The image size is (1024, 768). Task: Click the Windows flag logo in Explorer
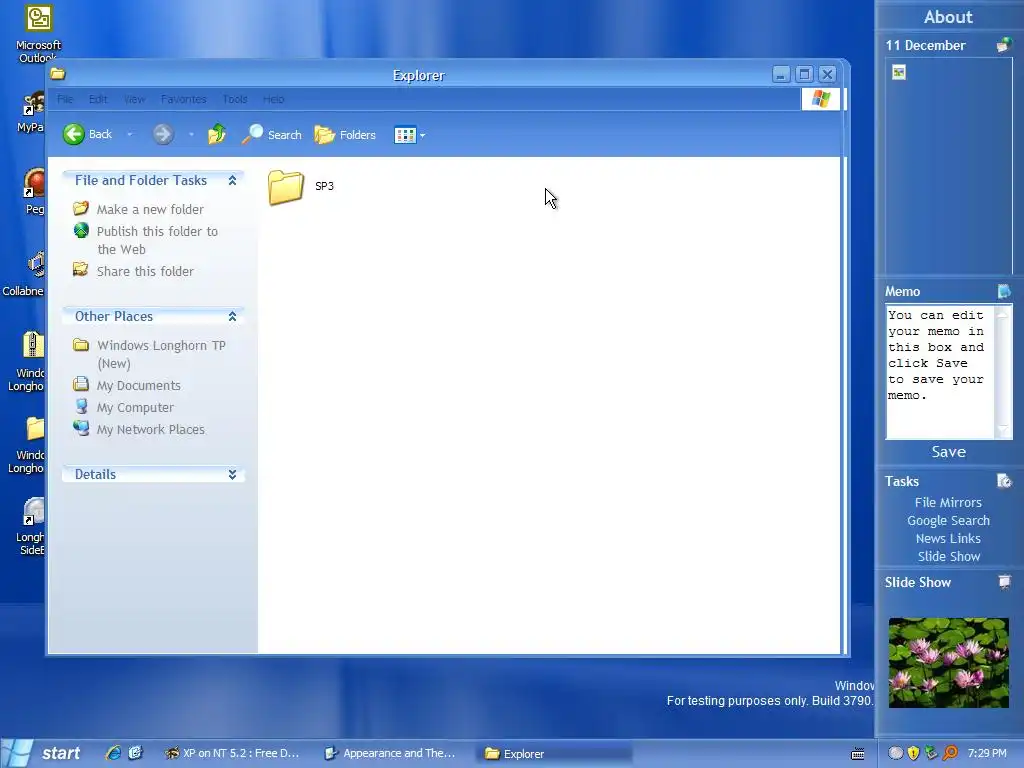tap(820, 99)
